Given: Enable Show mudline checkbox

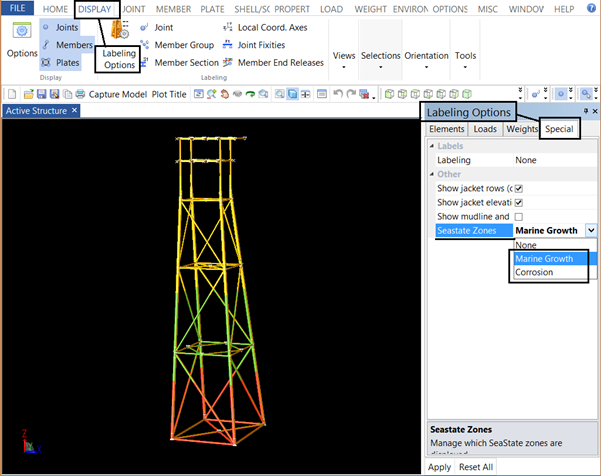Looking at the screenshot, I should point(518,216).
